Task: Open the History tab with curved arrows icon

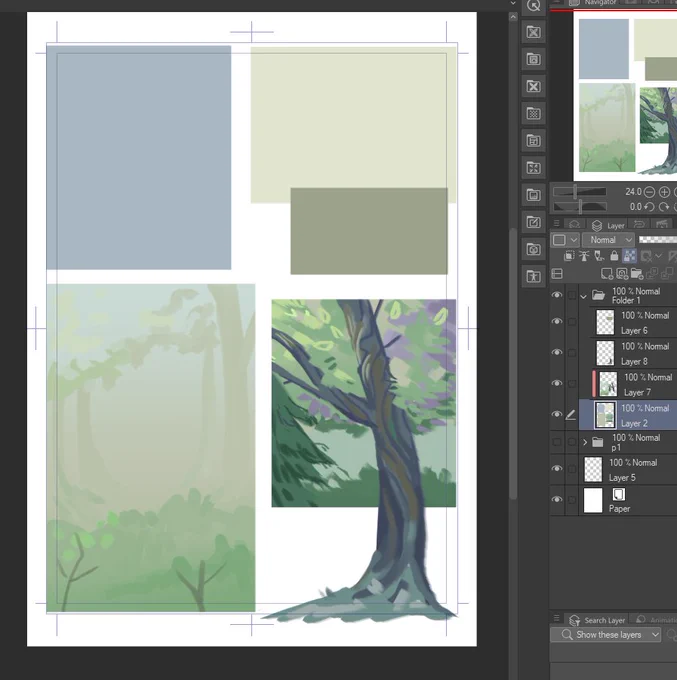Action: pos(639,224)
